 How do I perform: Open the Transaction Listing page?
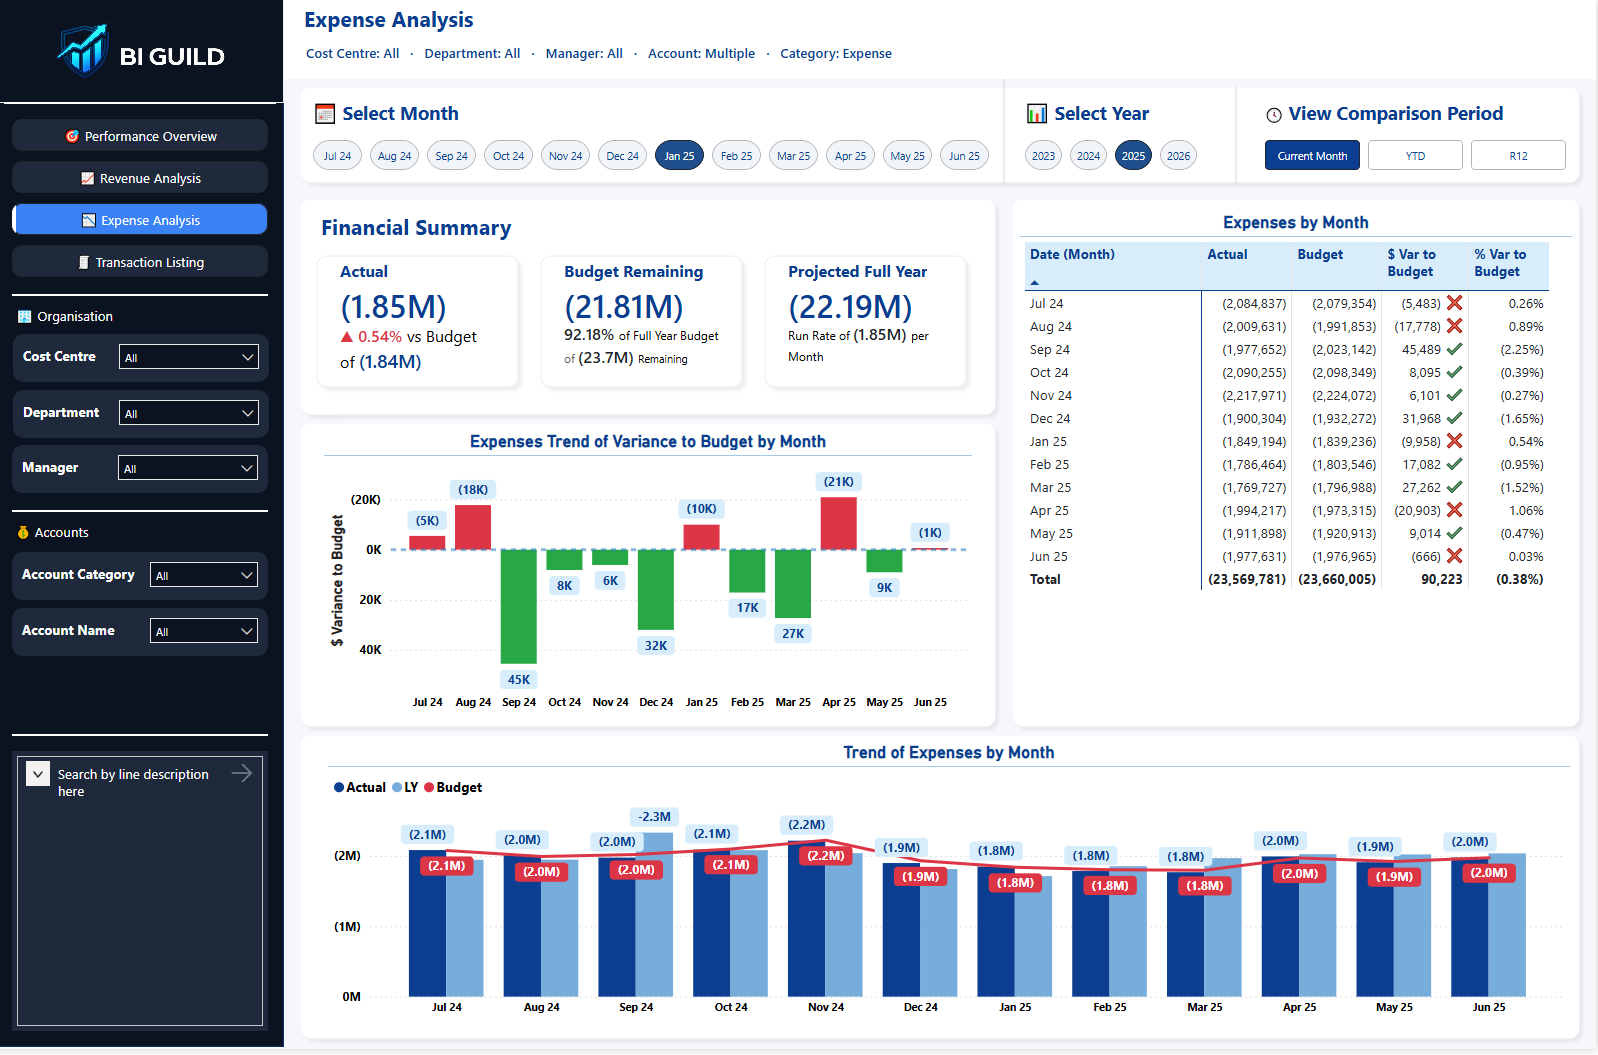[x=140, y=262]
